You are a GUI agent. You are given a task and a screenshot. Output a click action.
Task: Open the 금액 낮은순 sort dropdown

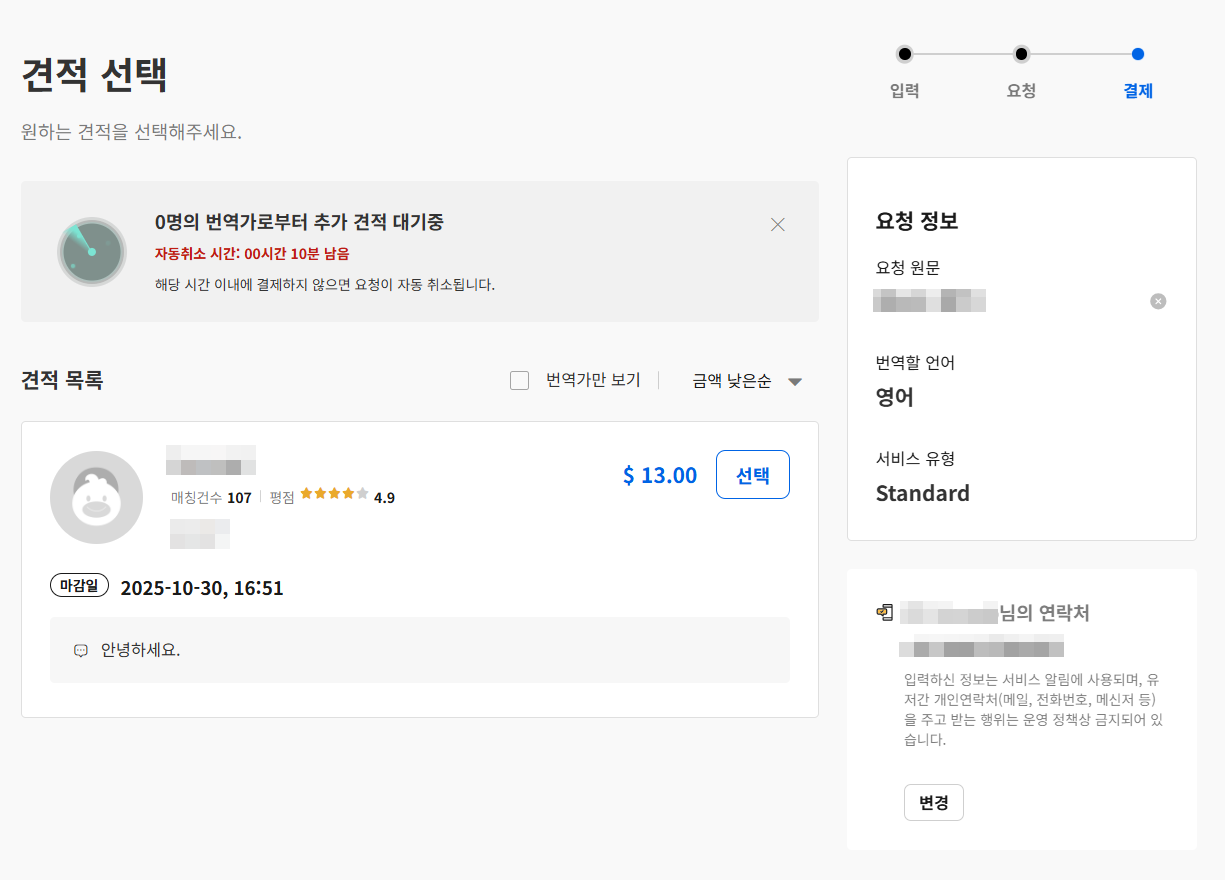[747, 381]
